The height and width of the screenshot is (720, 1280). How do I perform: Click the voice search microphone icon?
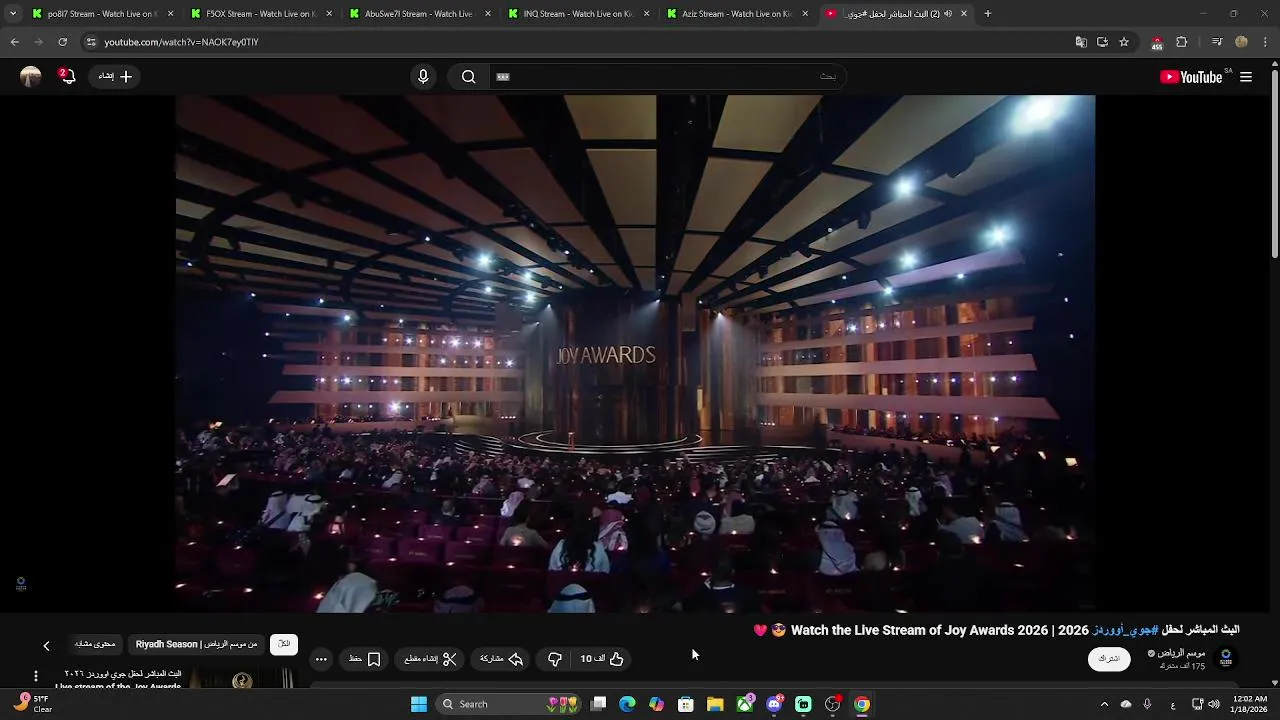pyautogui.click(x=423, y=77)
